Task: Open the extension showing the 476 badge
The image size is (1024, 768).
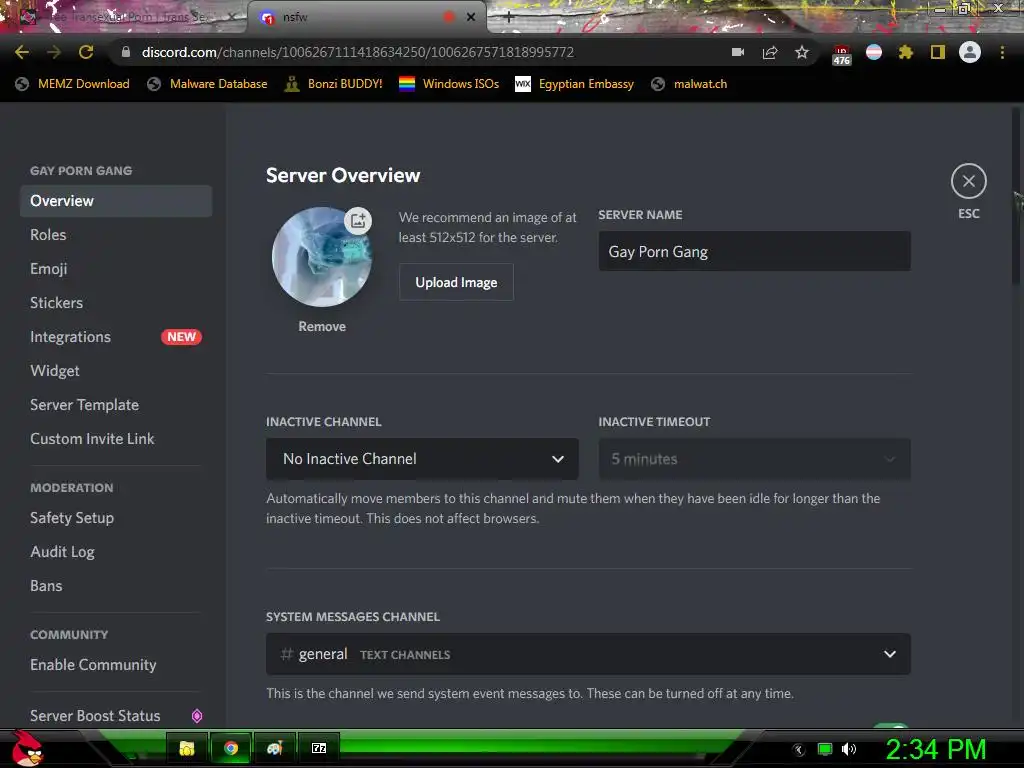Action: pyautogui.click(x=841, y=55)
